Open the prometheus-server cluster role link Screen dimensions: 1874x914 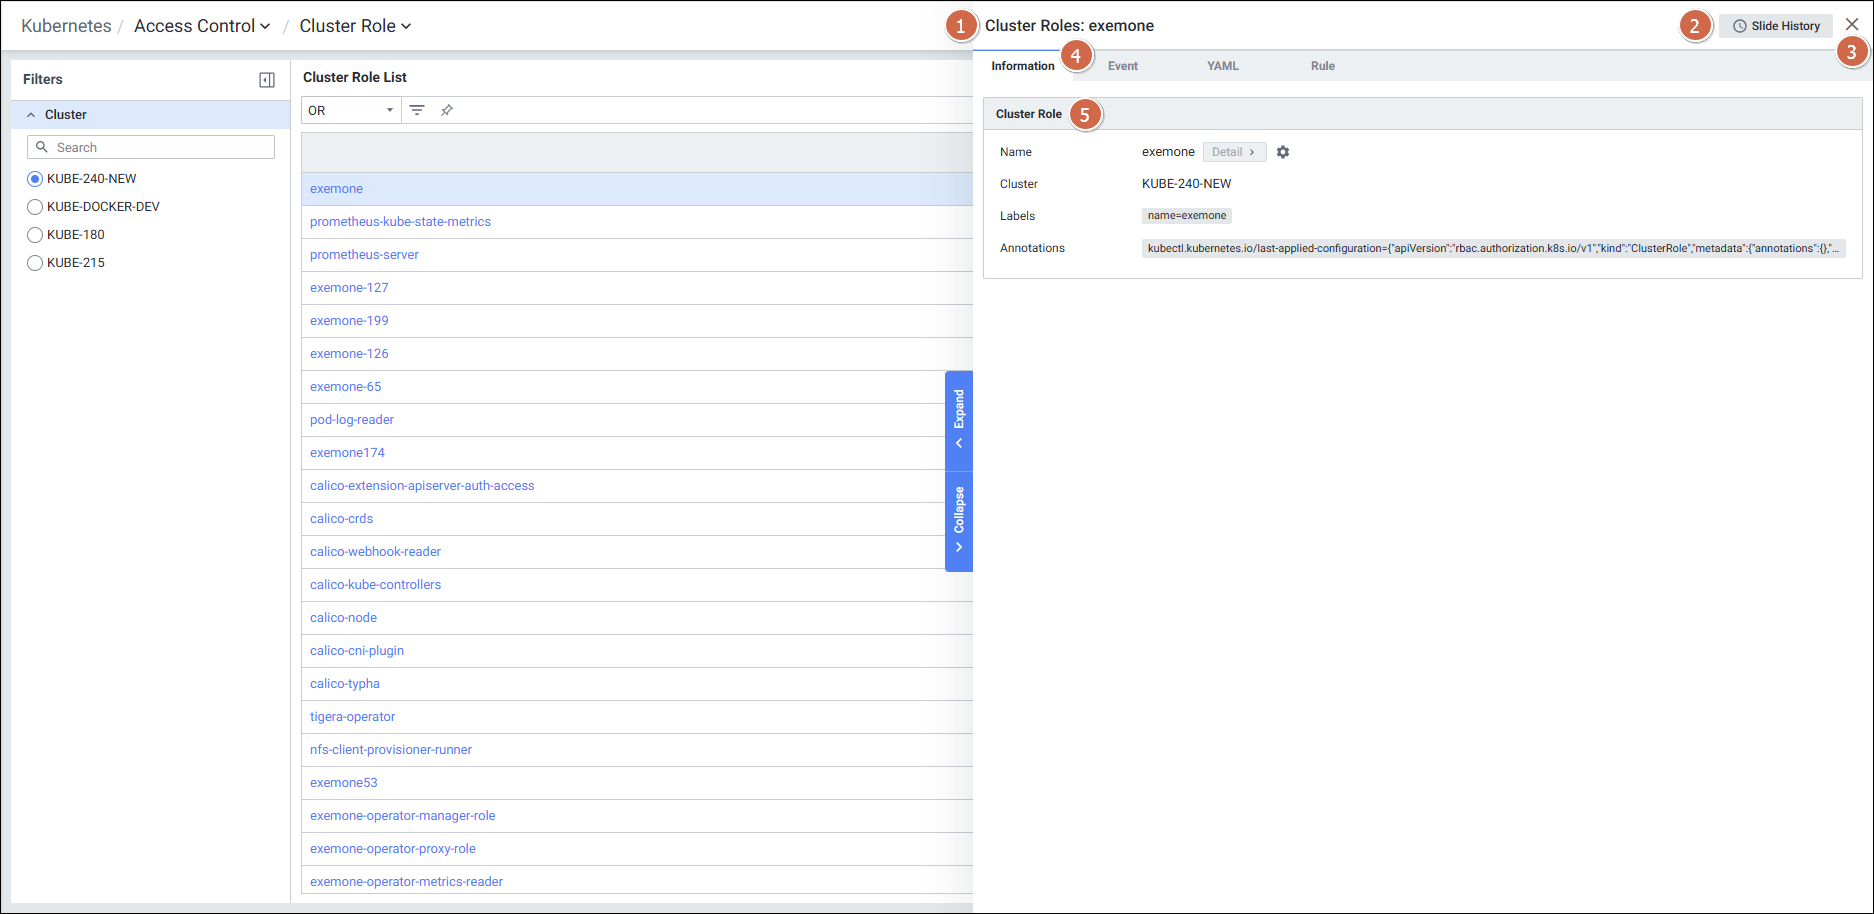tap(364, 255)
